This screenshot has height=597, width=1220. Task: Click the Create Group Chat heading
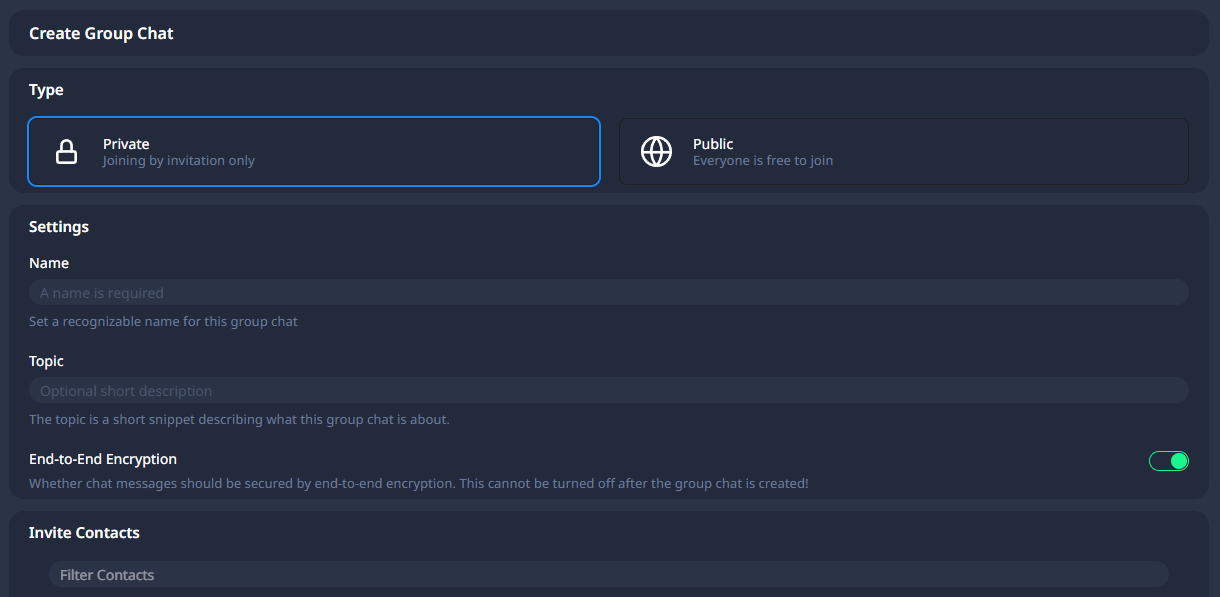tap(101, 33)
